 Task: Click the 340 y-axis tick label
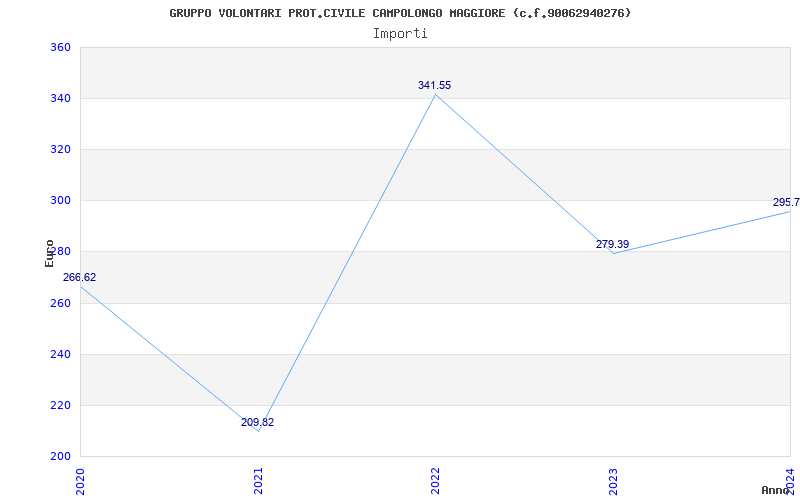coord(60,98)
